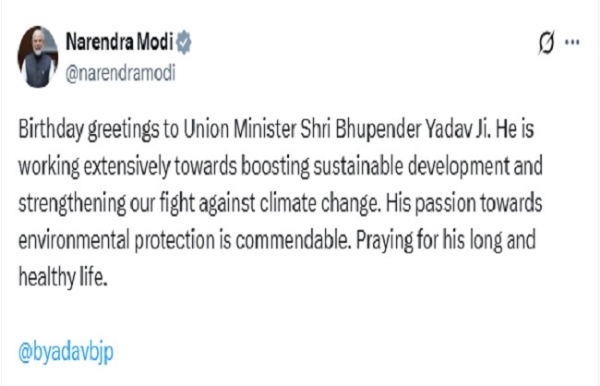Click the word "strengthening" in the post
The width and height of the screenshot is (600, 386).
(x=72, y=204)
